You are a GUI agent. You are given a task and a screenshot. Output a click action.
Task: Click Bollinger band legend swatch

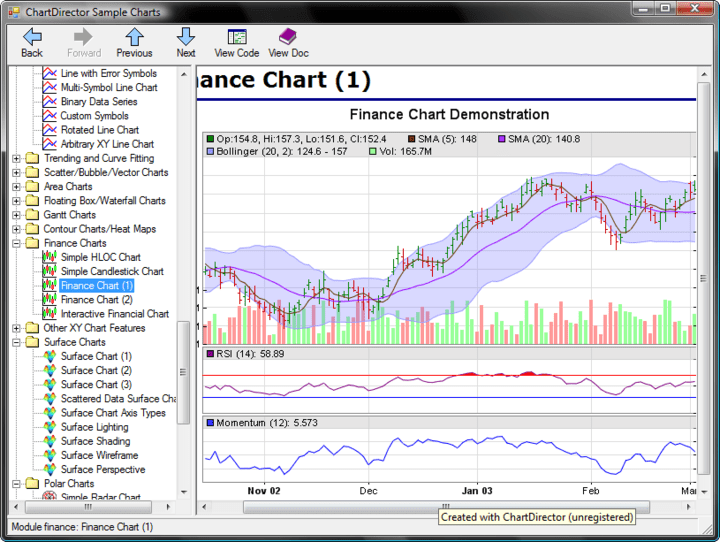click(210, 151)
